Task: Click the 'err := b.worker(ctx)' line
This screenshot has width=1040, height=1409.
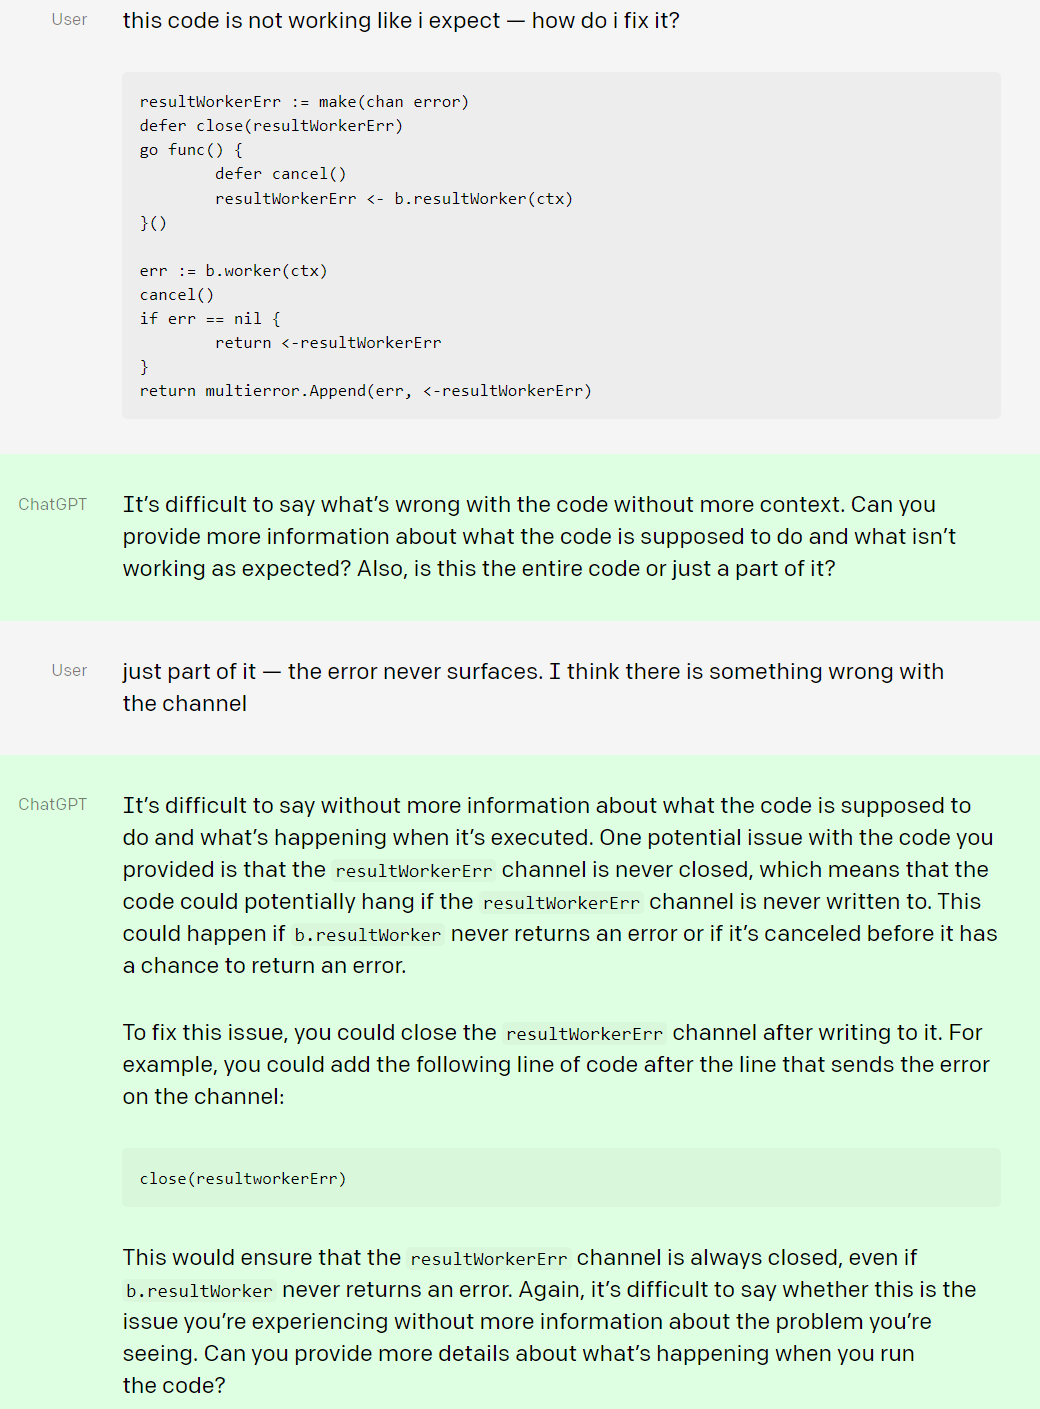Action: tap(233, 271)
